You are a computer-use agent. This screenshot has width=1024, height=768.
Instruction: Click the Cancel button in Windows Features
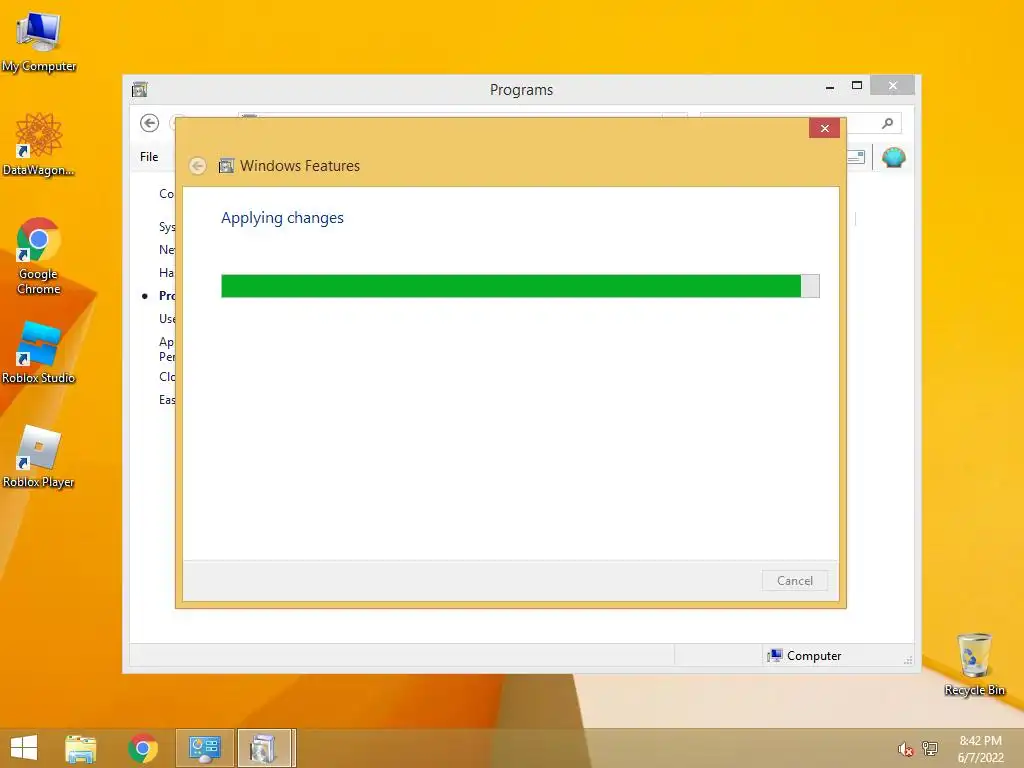point(795,581)
